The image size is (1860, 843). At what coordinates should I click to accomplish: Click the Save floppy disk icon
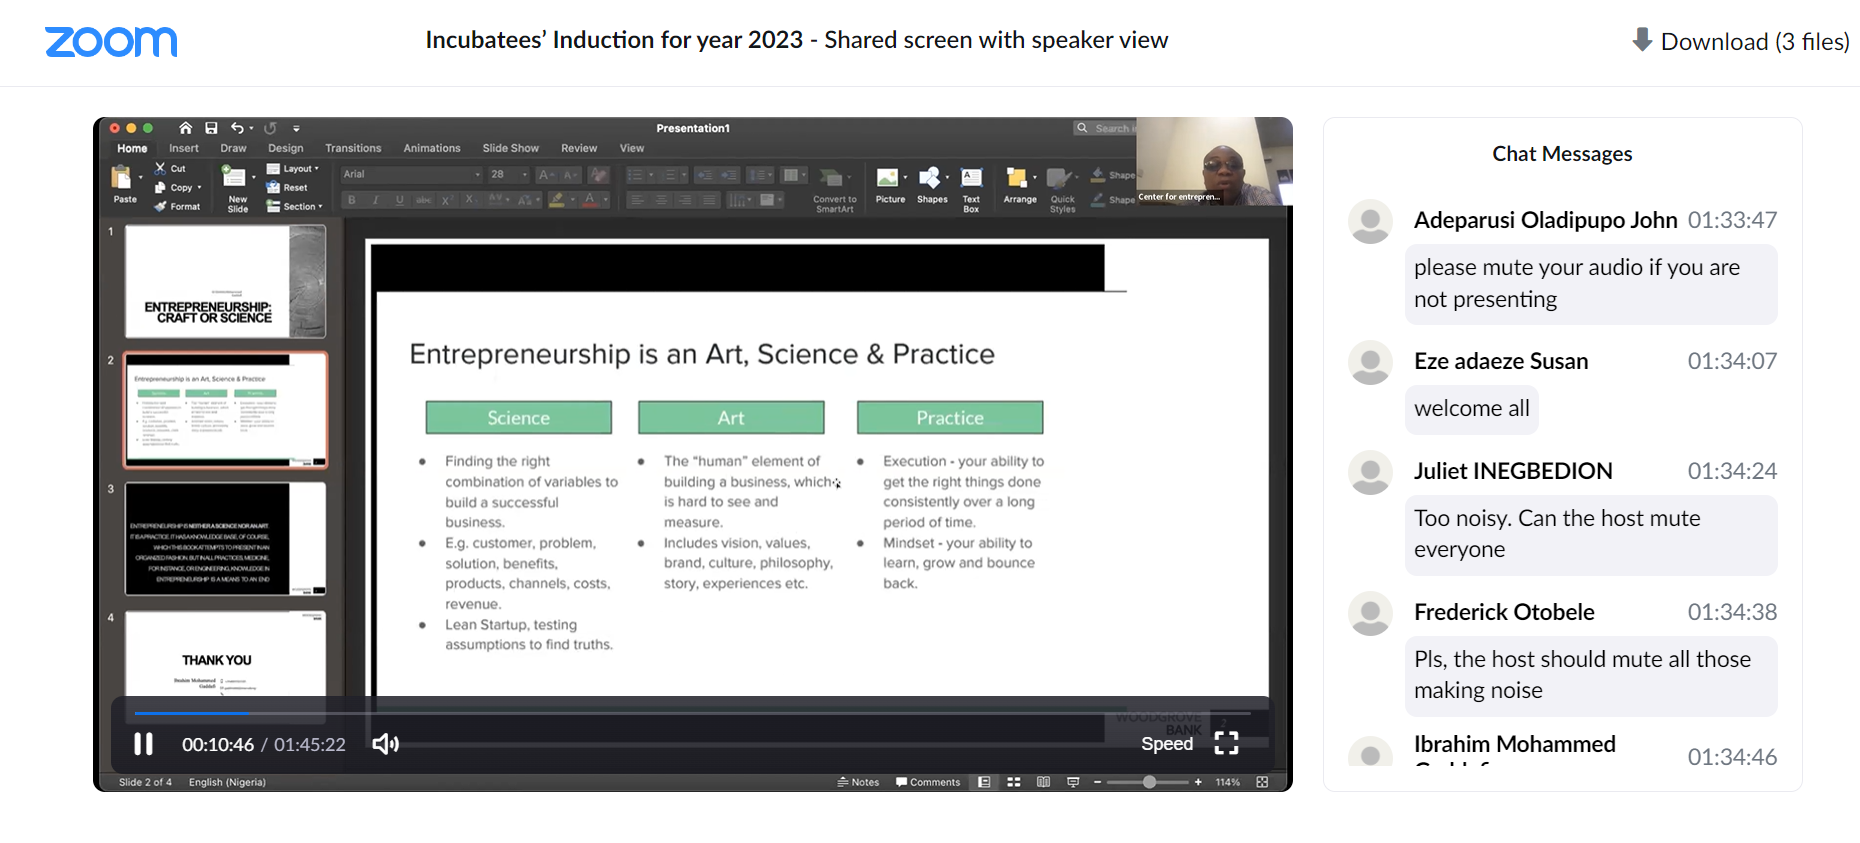211,128
